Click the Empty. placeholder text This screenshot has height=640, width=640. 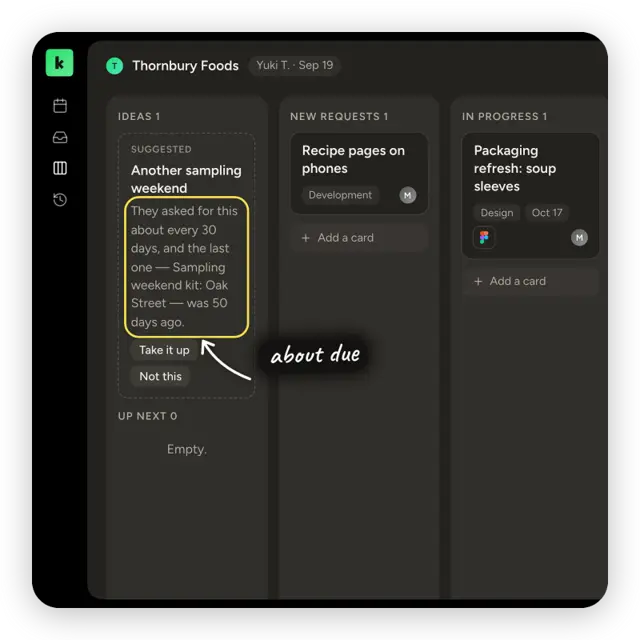click(187, 449)
